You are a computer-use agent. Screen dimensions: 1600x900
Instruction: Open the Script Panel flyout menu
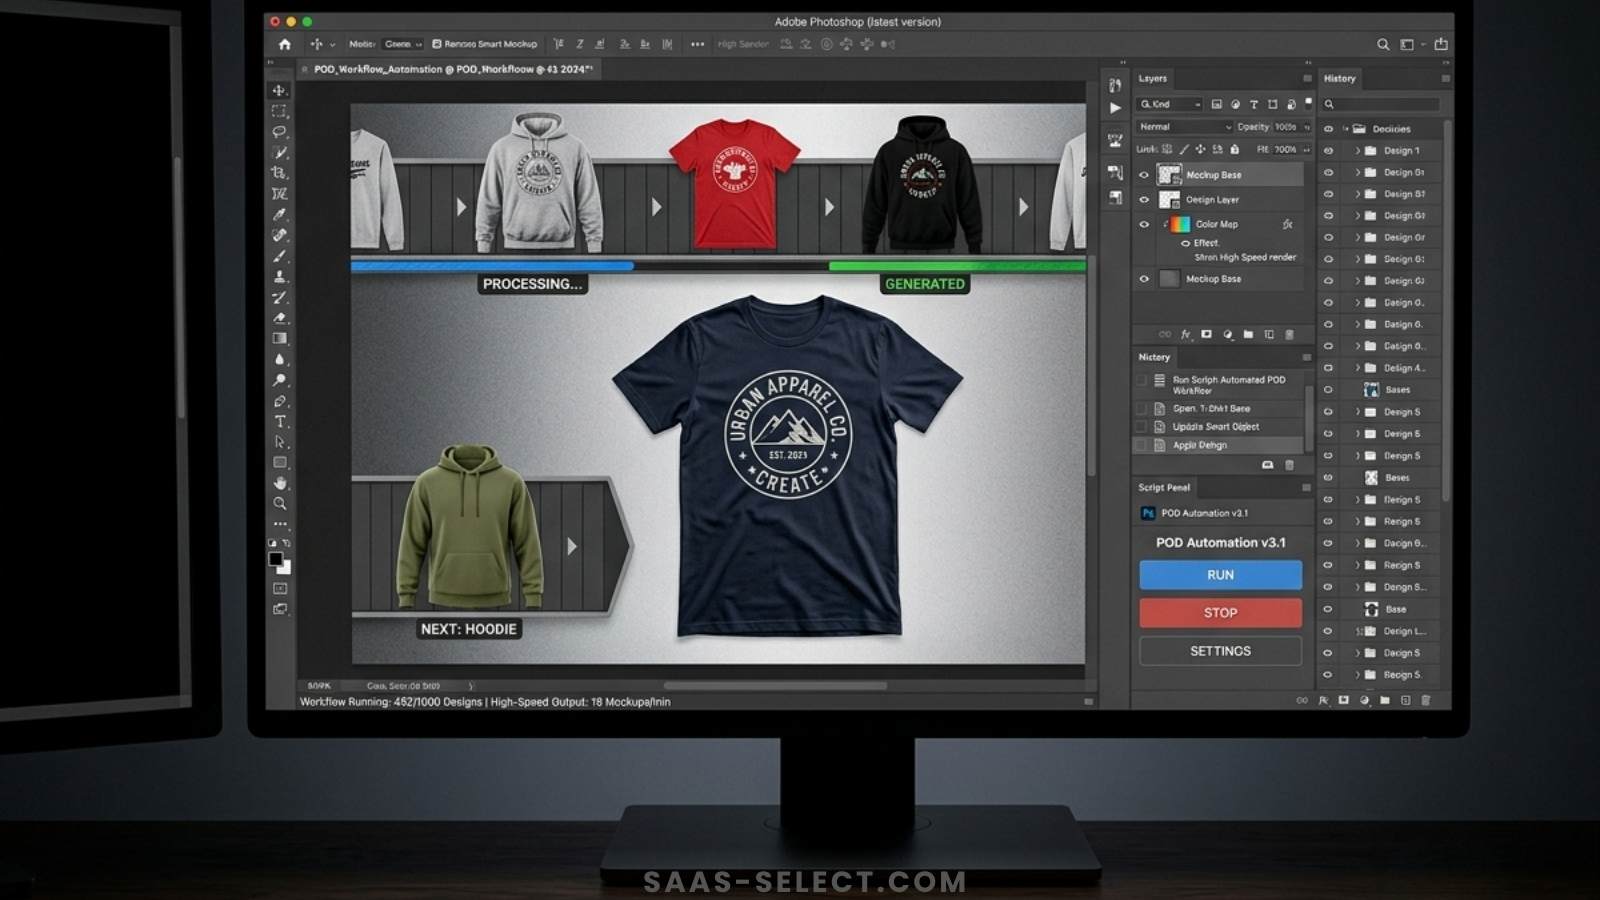[x=1306, y=488]
